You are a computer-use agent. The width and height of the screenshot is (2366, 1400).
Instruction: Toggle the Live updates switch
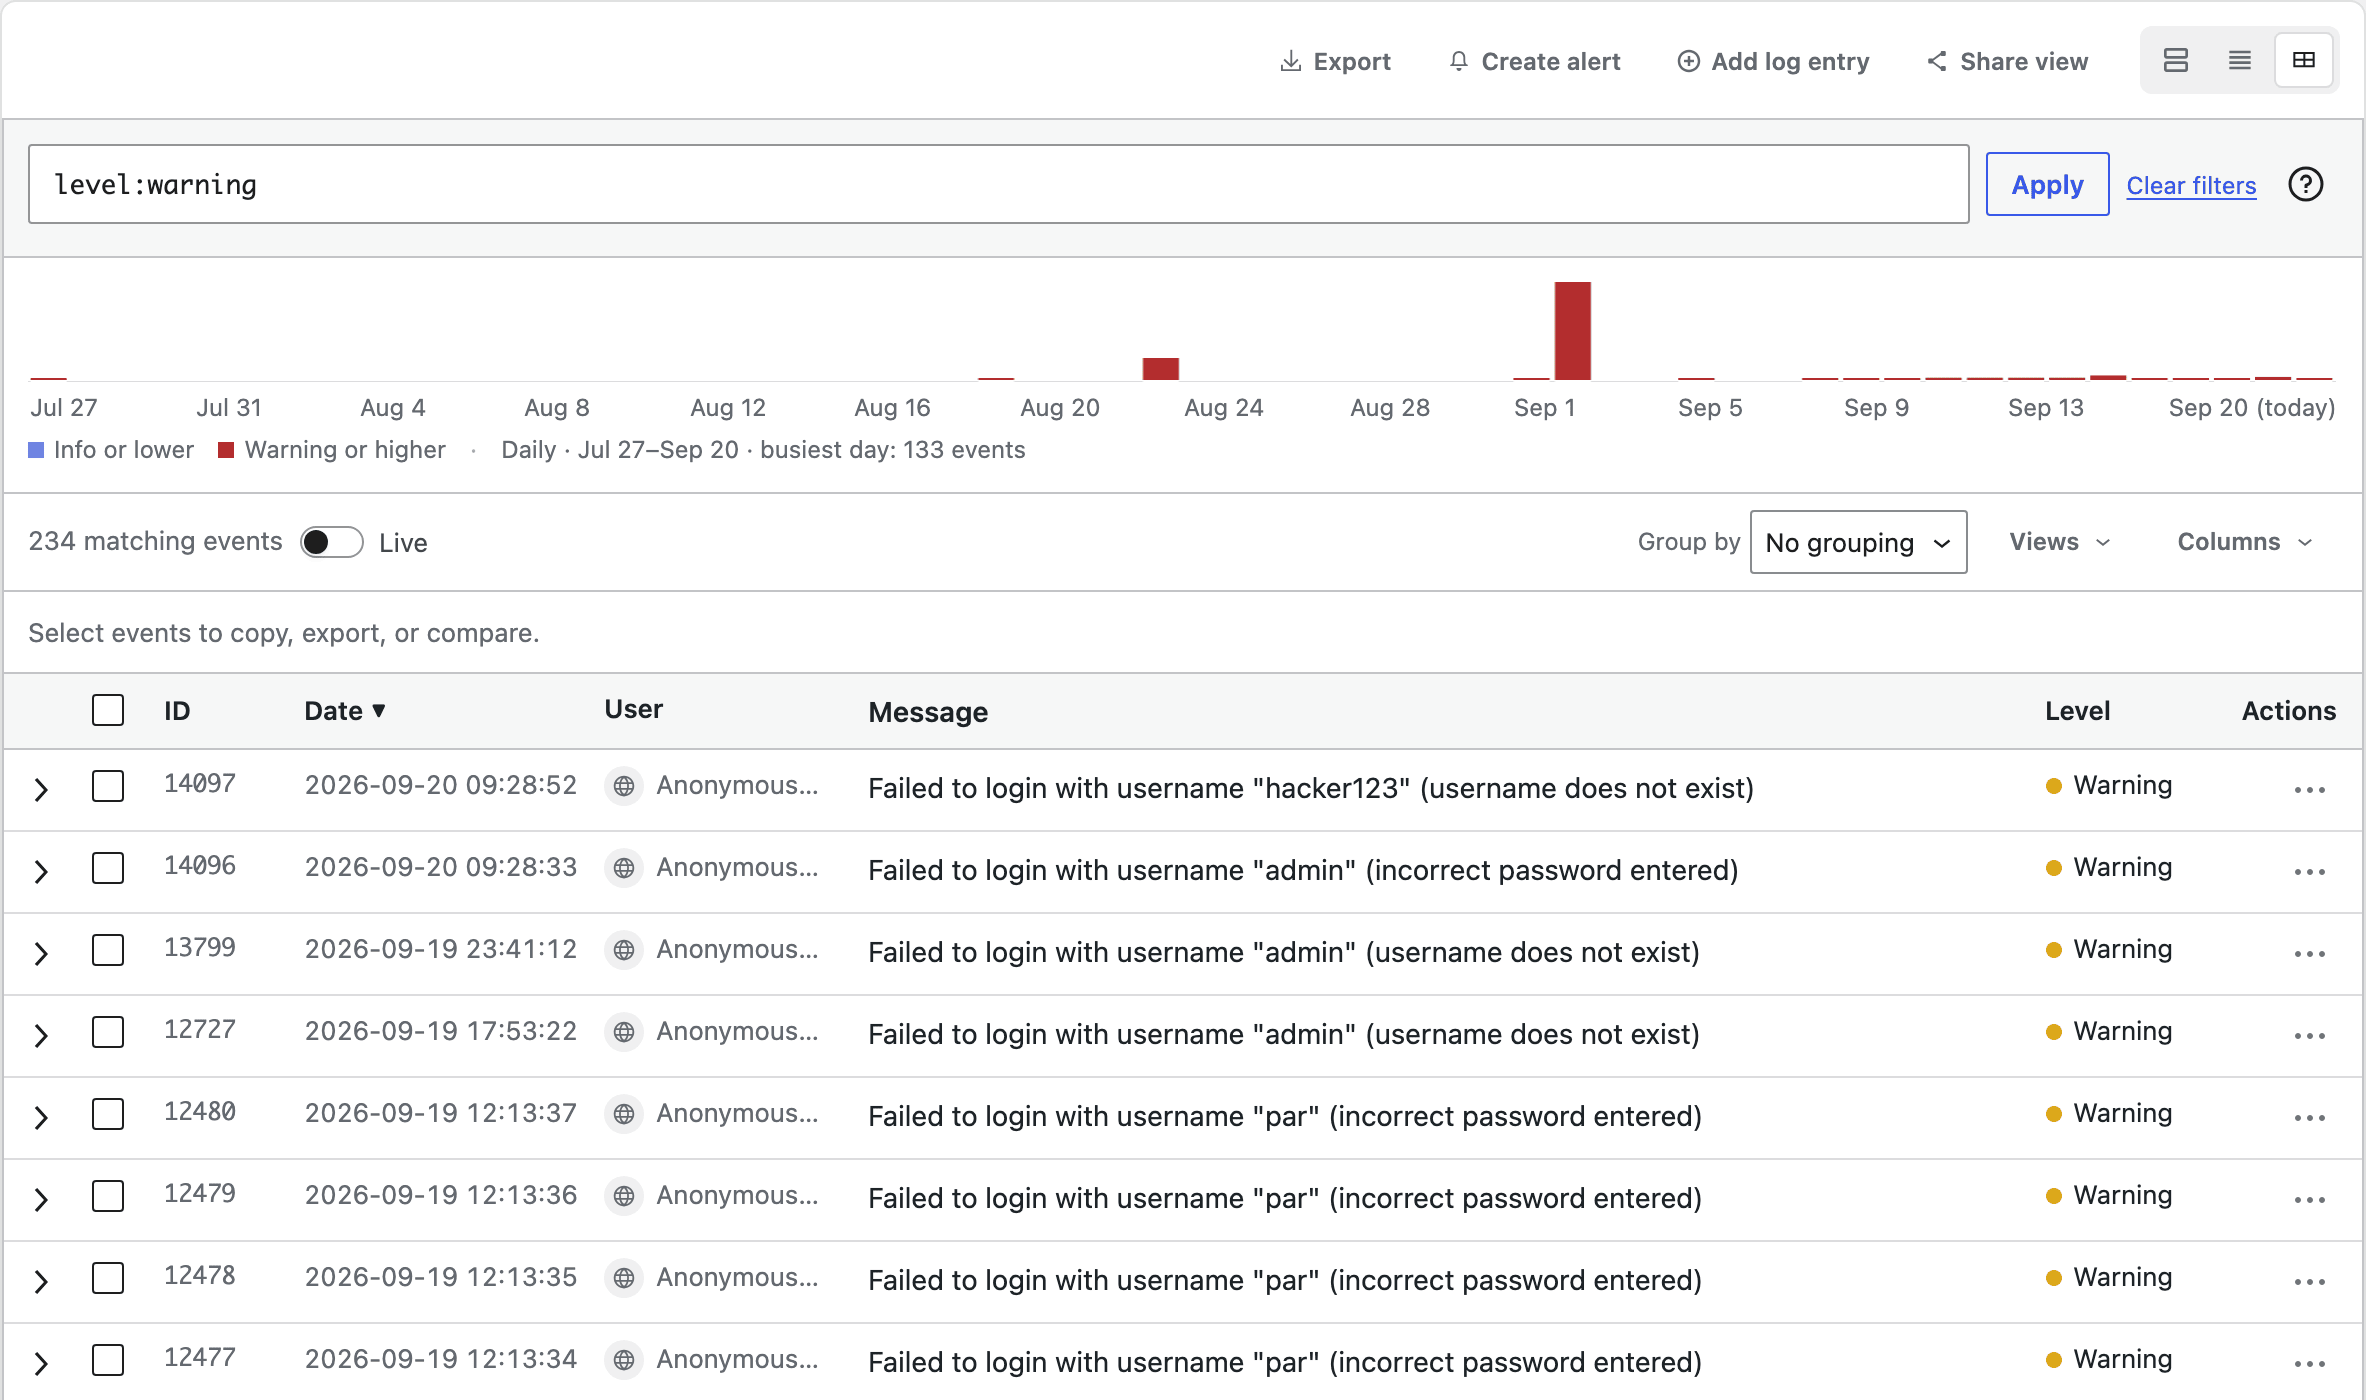point(332,542)
